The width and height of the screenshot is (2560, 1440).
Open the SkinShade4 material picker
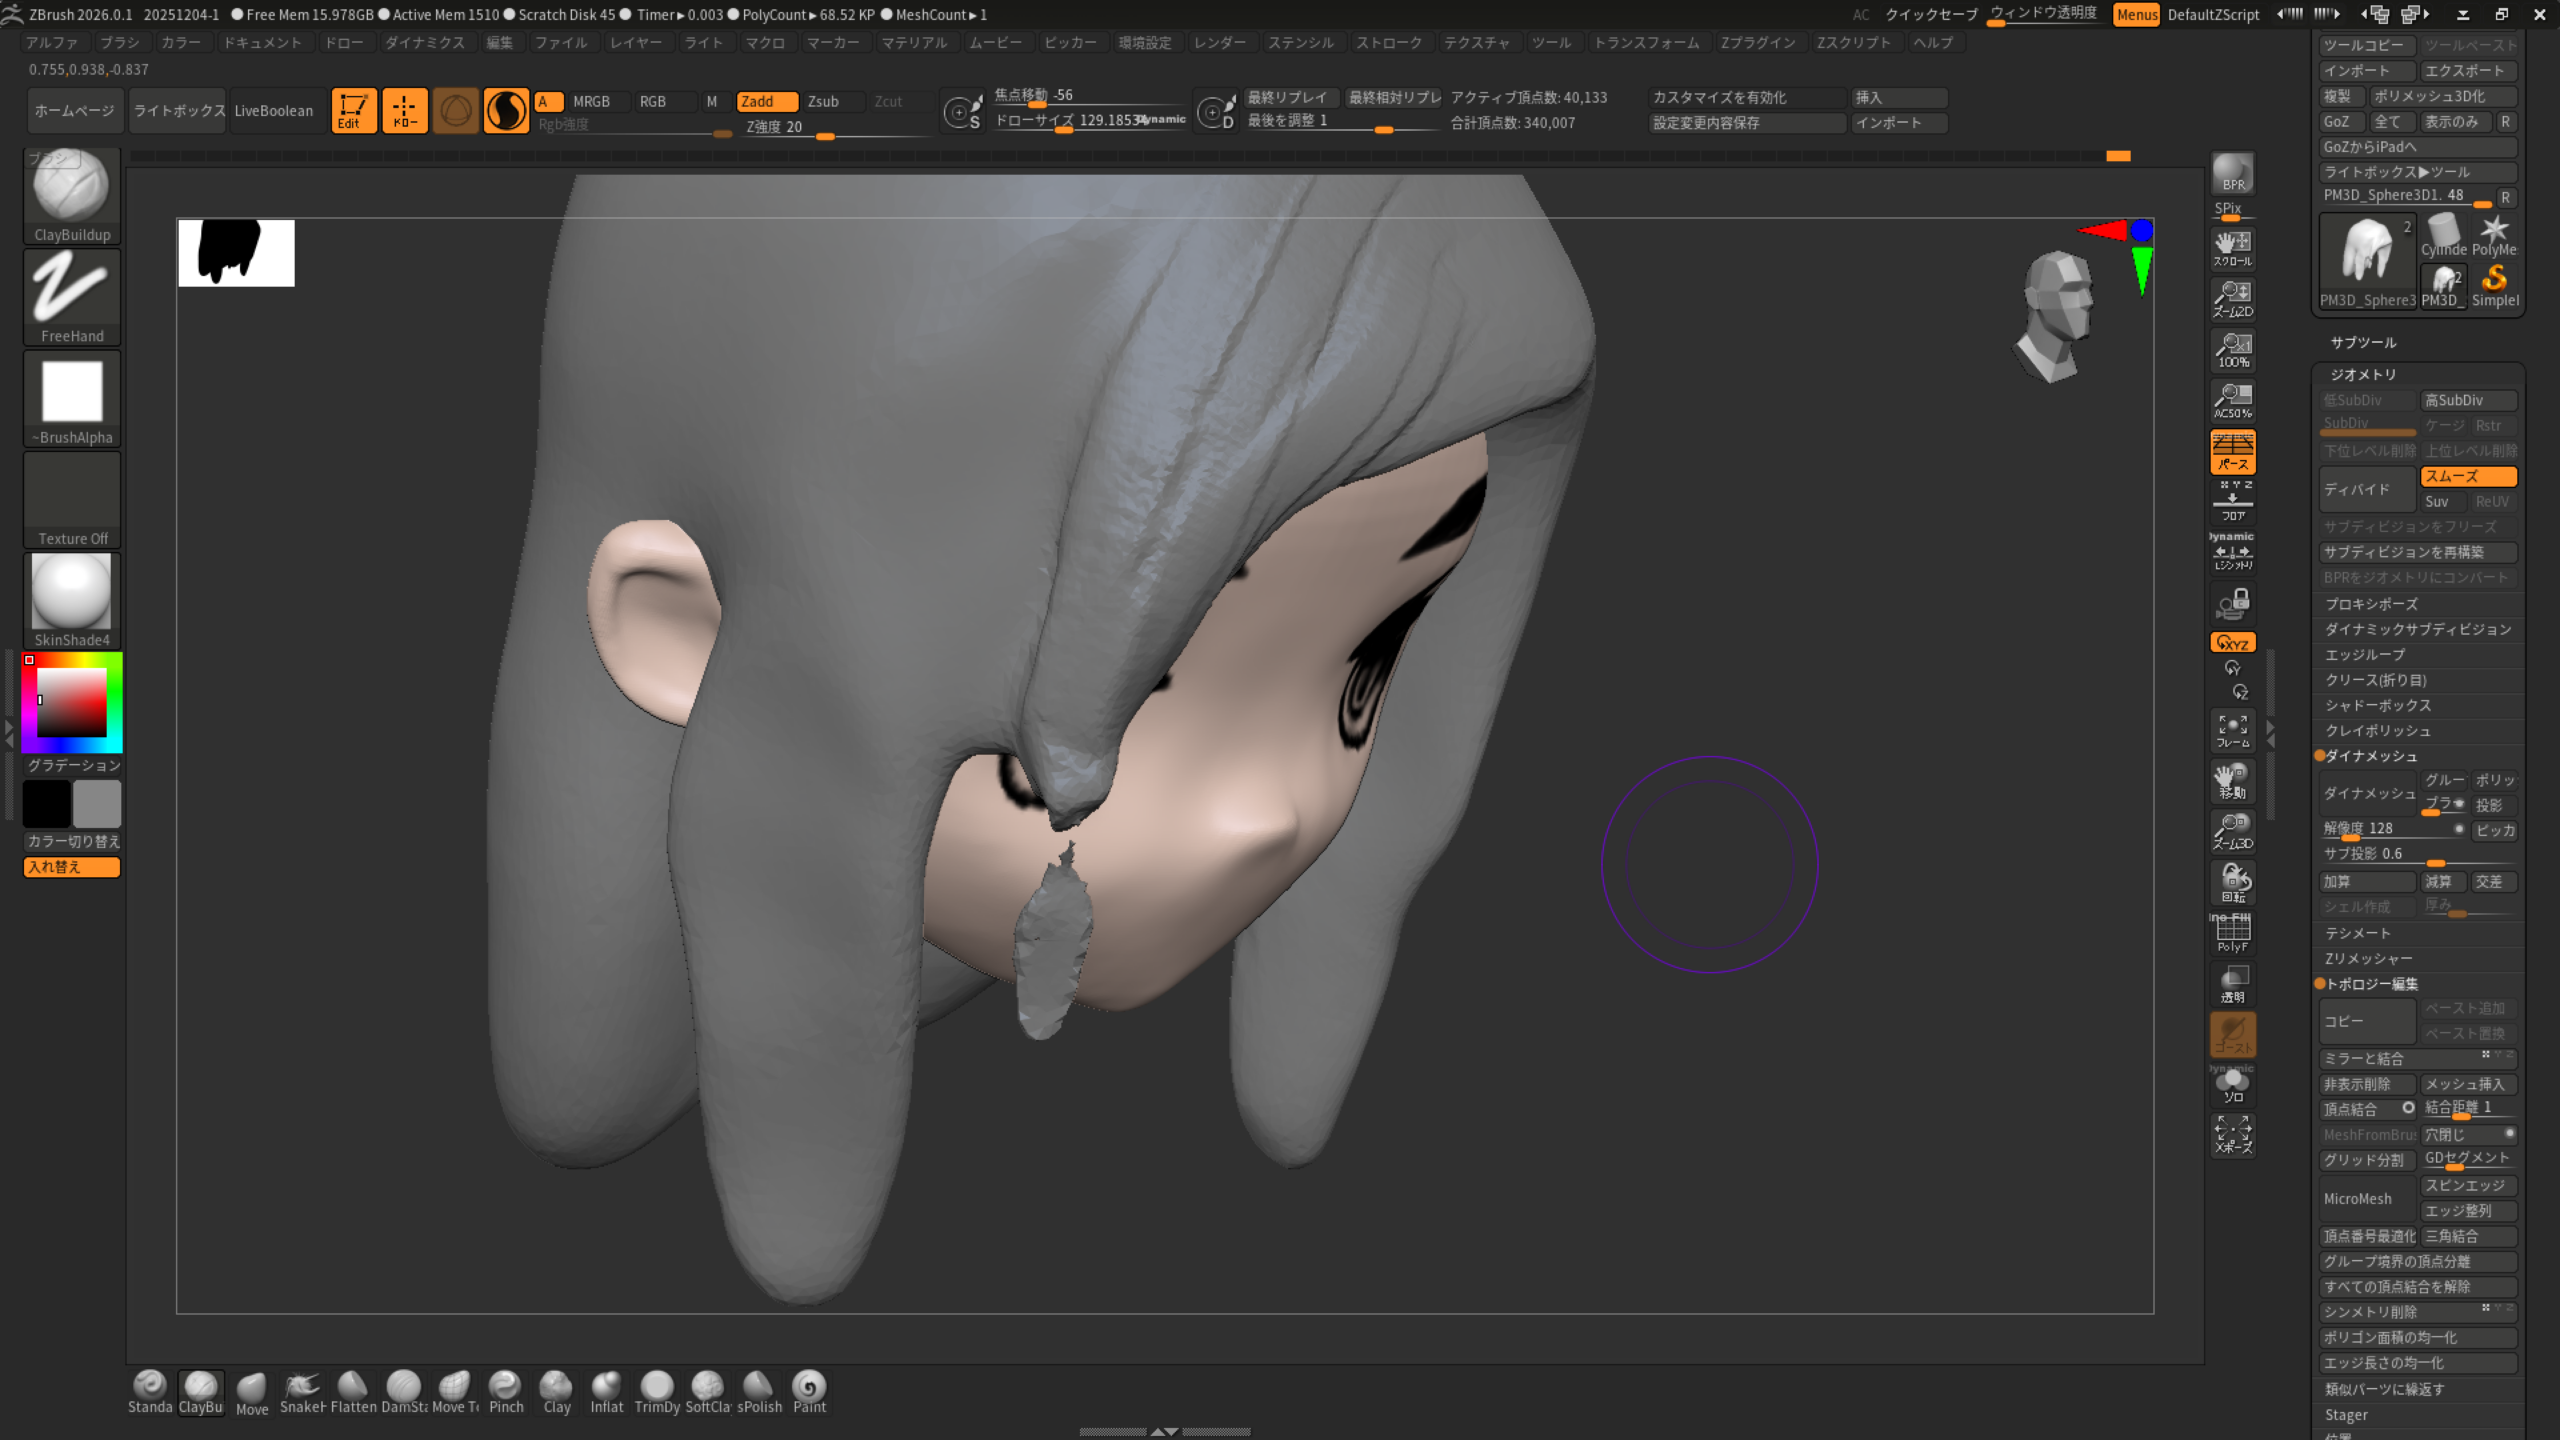pos(71,595)
